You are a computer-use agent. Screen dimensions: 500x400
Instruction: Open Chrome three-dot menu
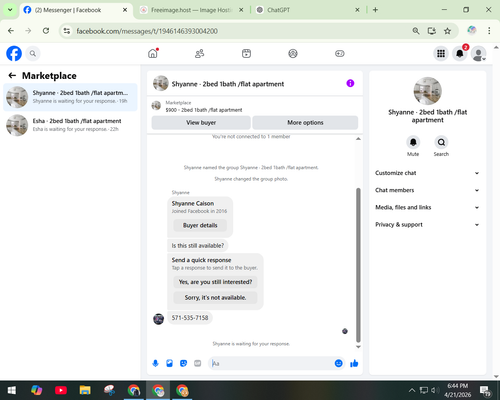pyautogui.click(x=489, y=31)
